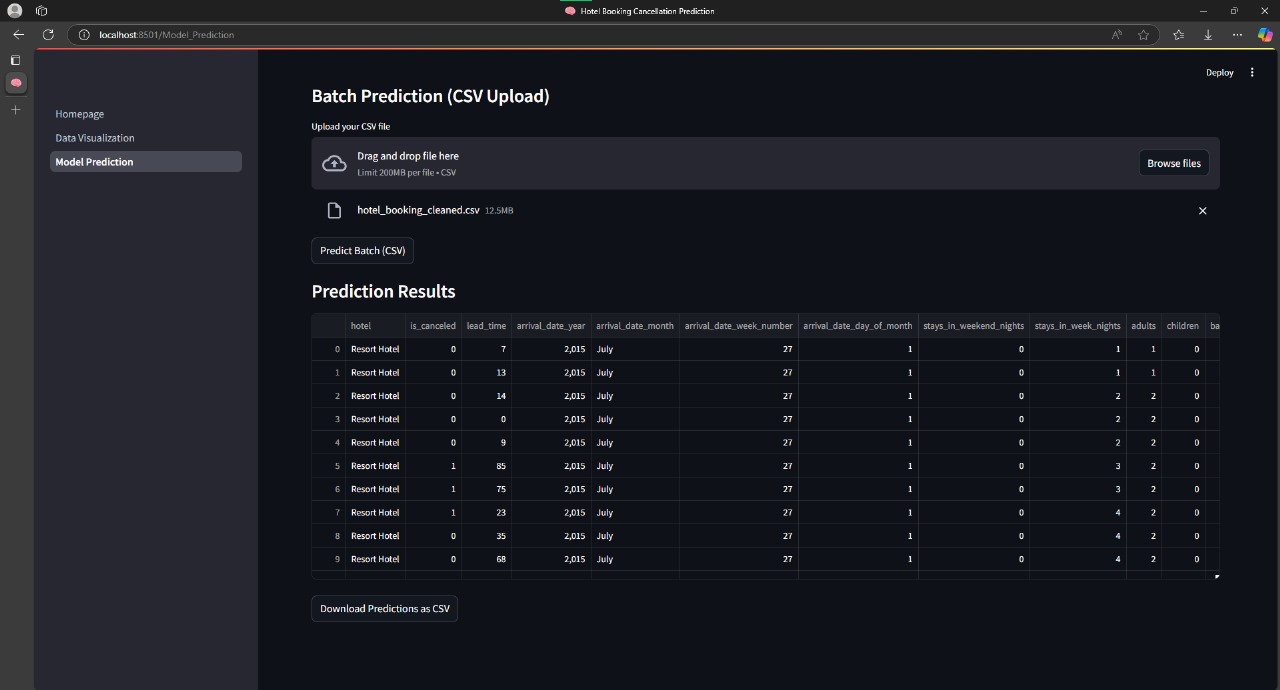The image size is (1280, 690).
Task: Sort by is_canceled column header
Action: [433, 325]
